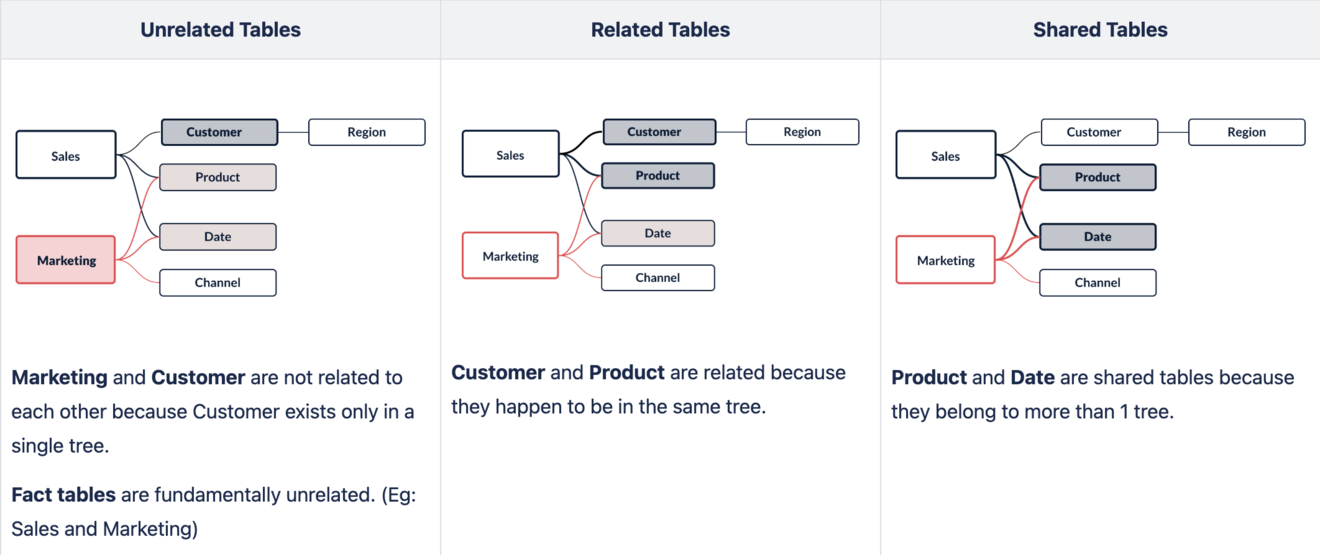The width and height of the screenshot is (1320, 555).
Task: Choose the Channel node in Unrelated Tables diagram
Action: (218, 283)
